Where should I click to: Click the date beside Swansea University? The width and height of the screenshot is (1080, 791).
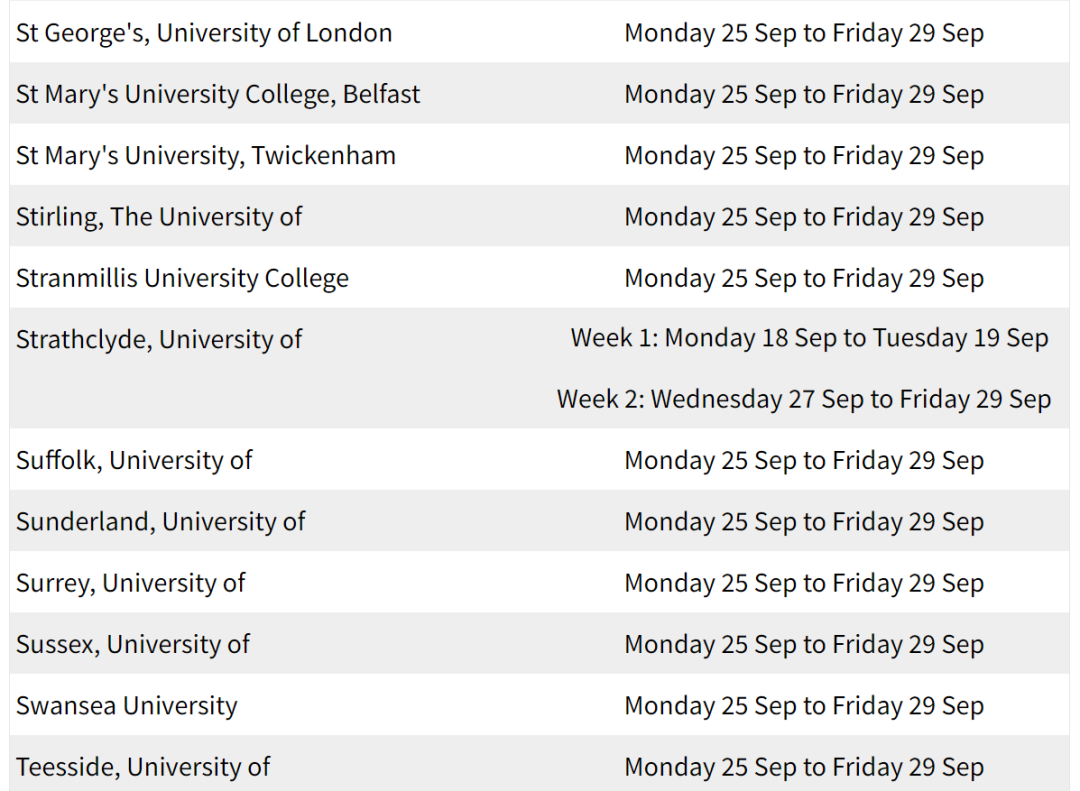804,706
